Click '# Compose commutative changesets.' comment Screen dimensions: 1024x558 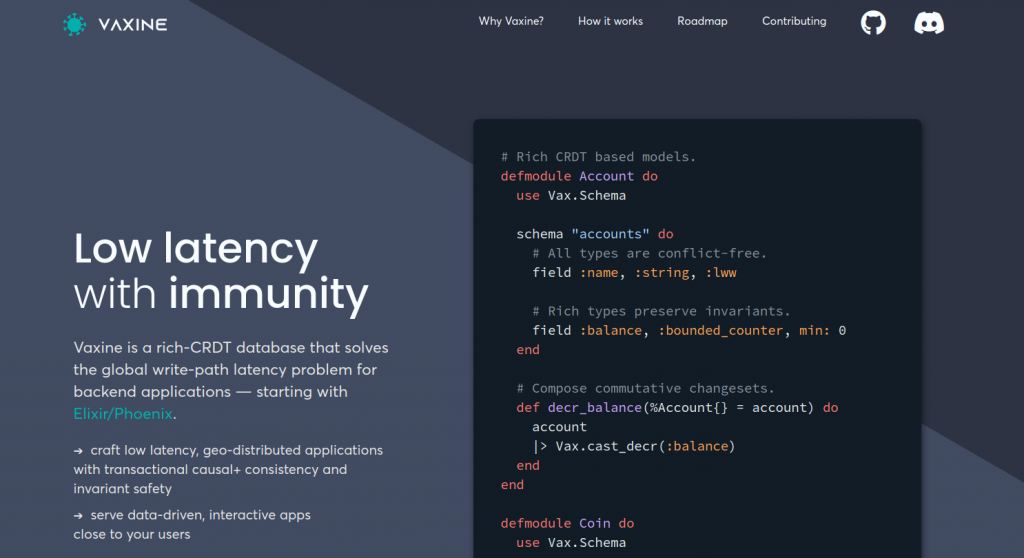pyautogui.click(x=645, y=388)
